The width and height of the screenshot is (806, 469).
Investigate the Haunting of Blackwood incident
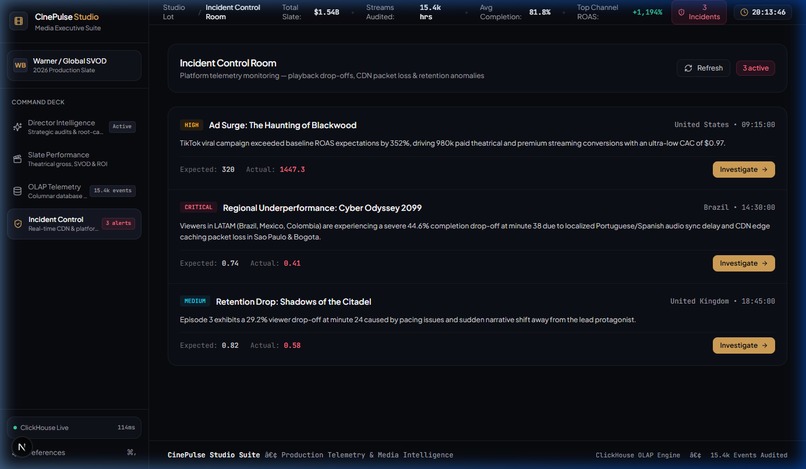(743, 169)
